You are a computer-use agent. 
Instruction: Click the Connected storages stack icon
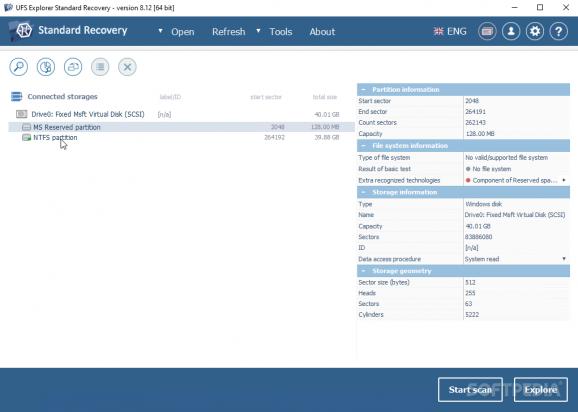17,97
